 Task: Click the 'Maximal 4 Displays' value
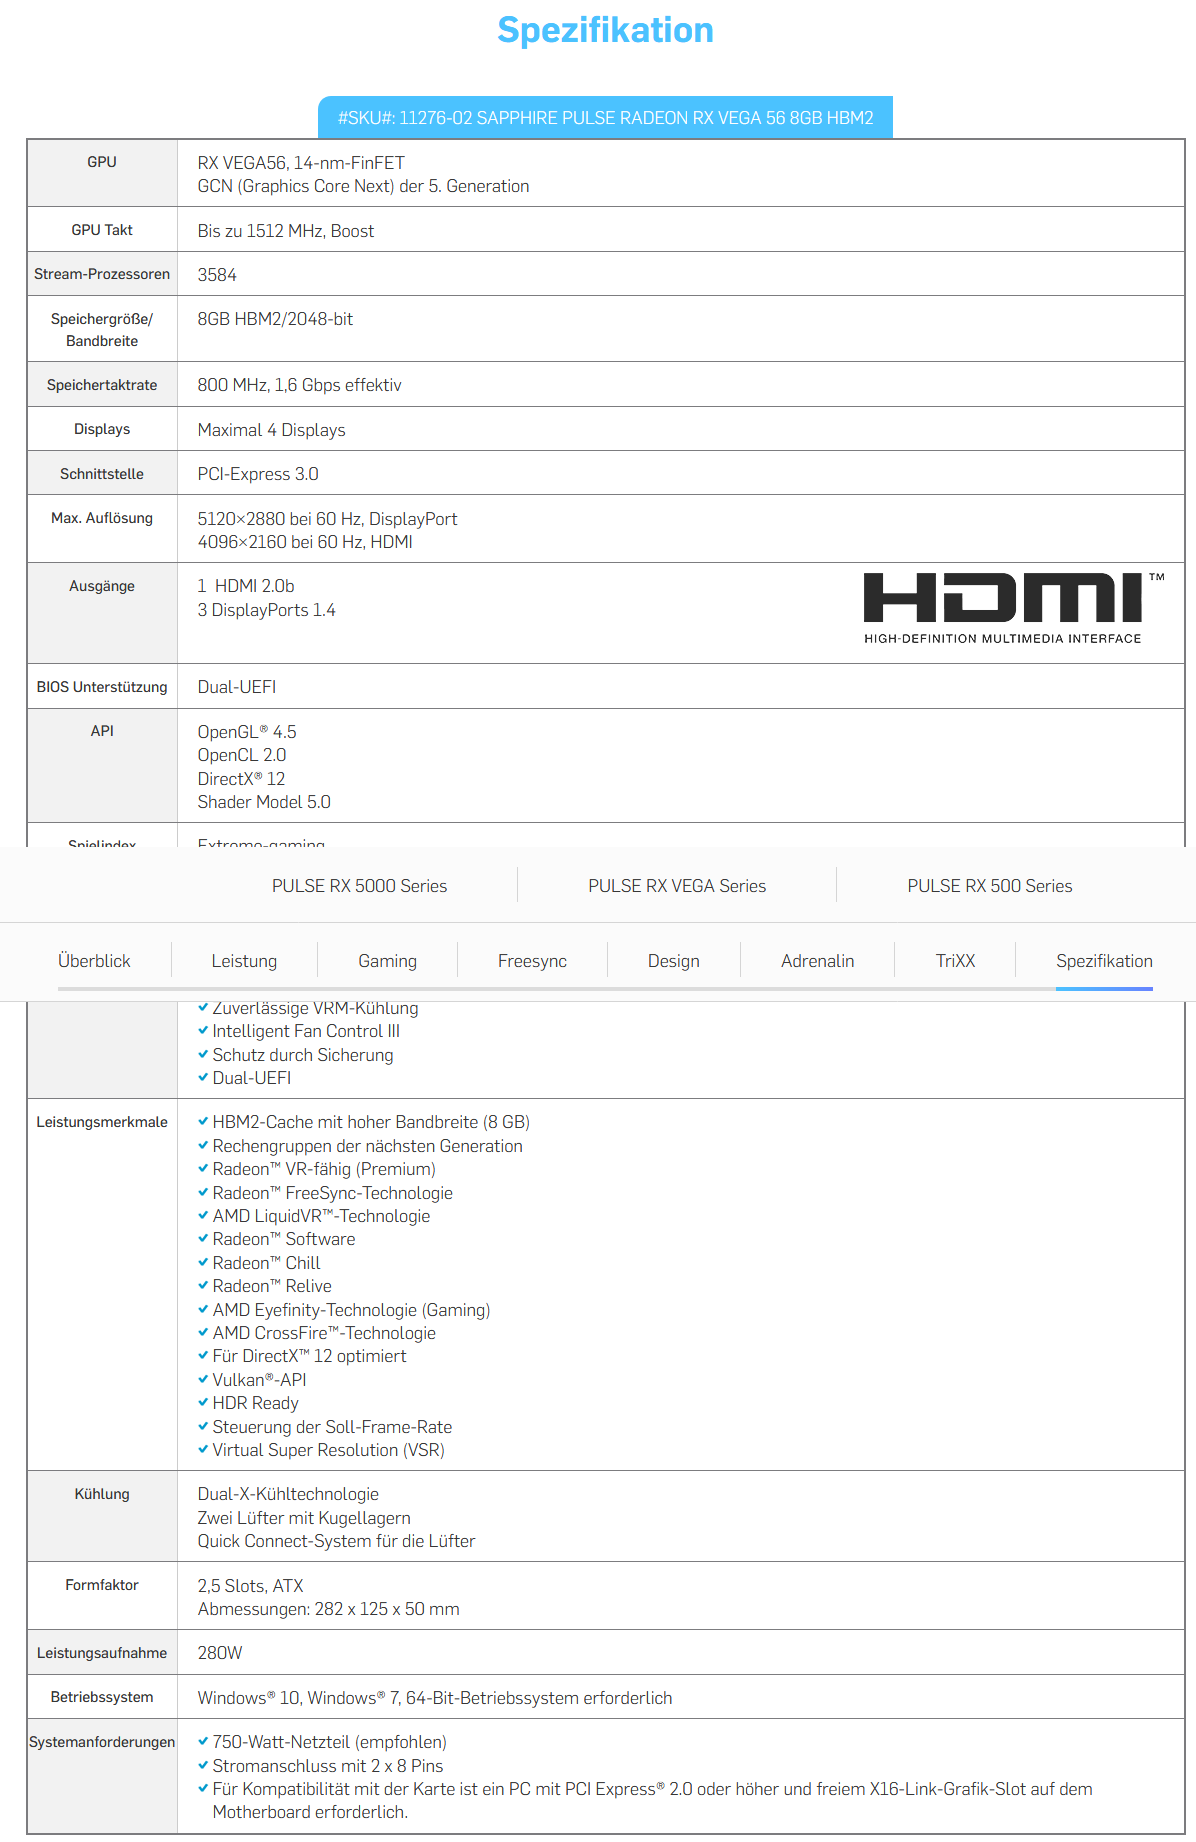[271, 430]
